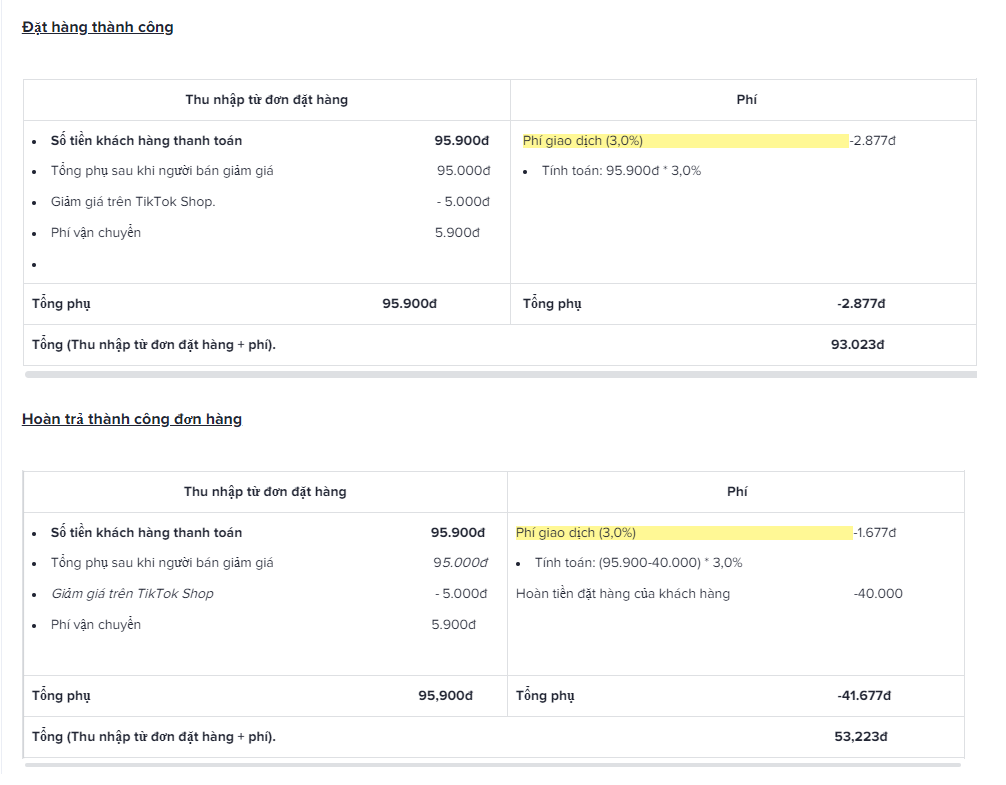The width and height of the screenshot is (1006, 785).
Task: Click calculation line "Tính toán: 95.900đ * 3,0%"
Action: (621, 170)
